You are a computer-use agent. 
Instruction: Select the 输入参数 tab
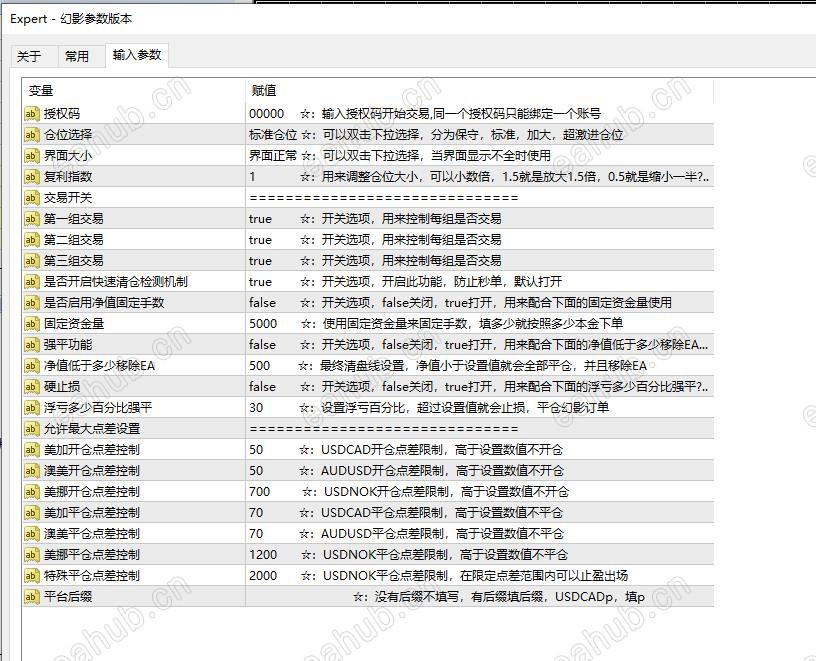pos(137,55)
